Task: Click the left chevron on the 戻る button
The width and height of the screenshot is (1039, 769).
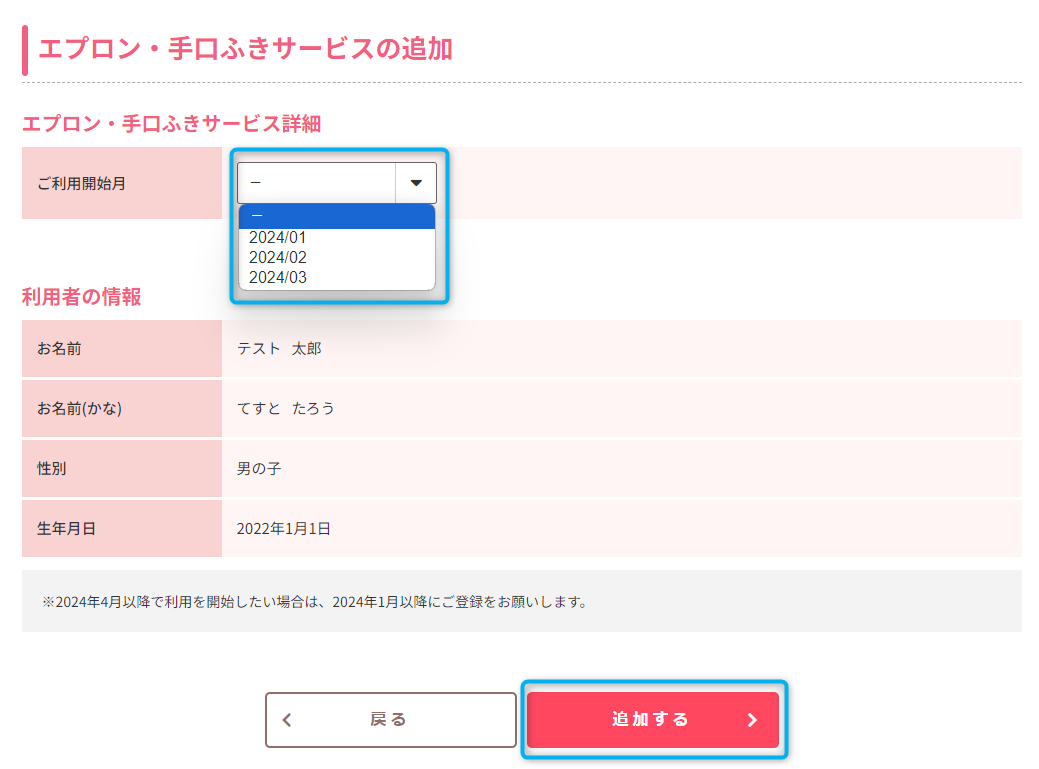Action: click(288, 720)
